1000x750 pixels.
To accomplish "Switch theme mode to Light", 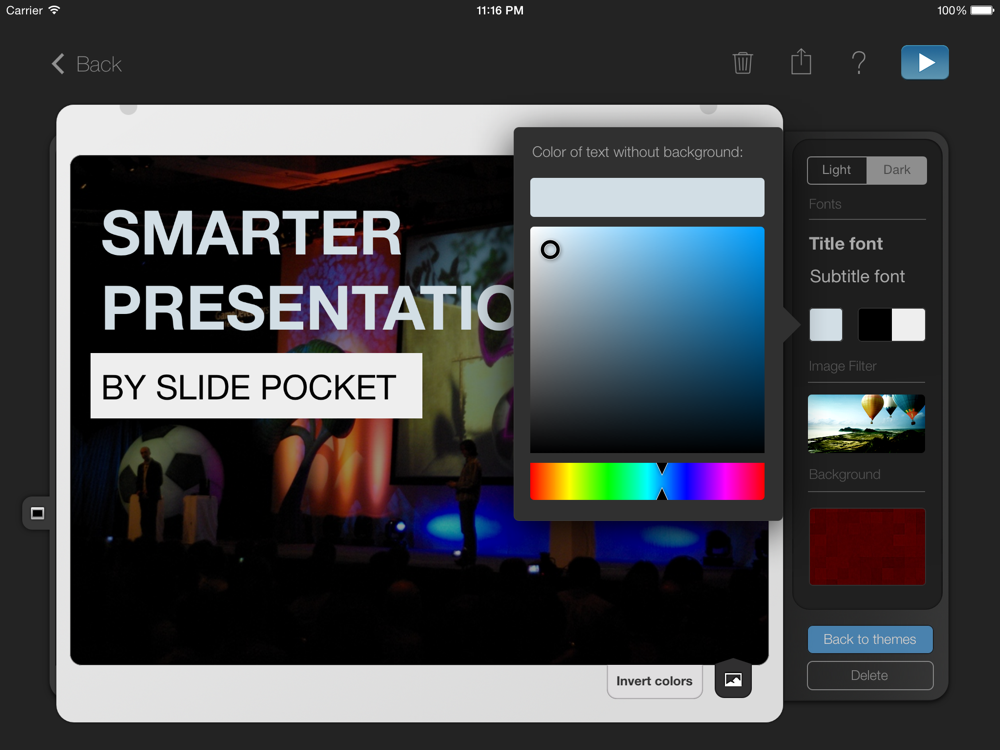I will click(836, 170).
